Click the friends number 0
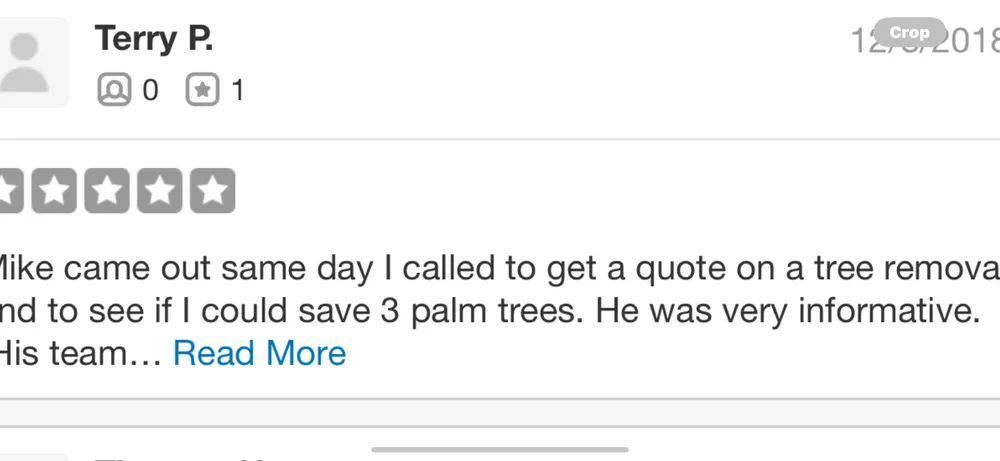Viewport: 1000px width, 461px height. (x=150, y=91)
